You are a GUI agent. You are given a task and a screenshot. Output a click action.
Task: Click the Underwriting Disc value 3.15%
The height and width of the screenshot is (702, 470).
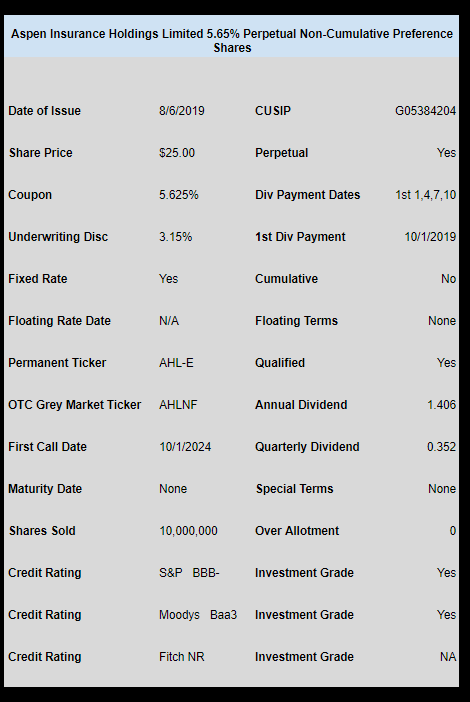point(175,237)
